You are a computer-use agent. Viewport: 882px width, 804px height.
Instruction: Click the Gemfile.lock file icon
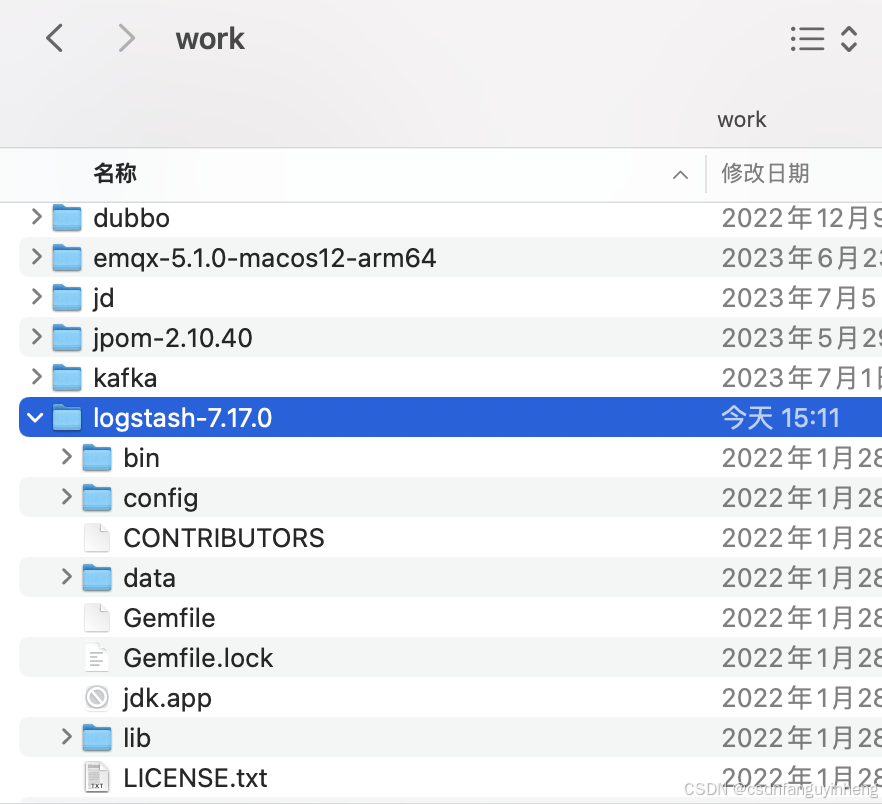point(97,657)
